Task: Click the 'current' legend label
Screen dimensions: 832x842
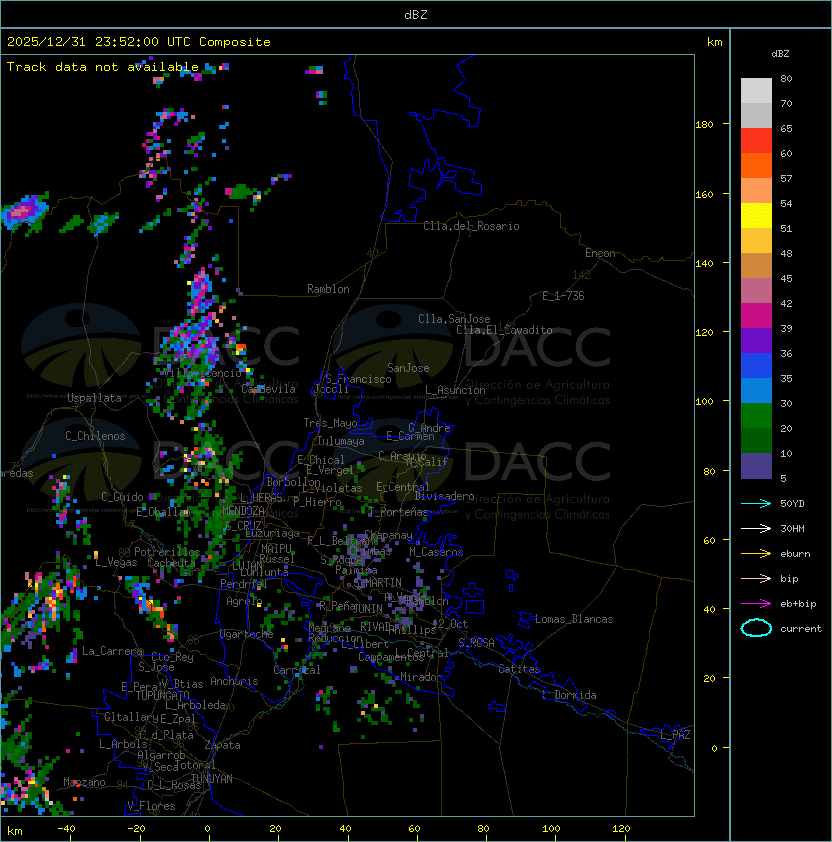Action: [801, 629]
